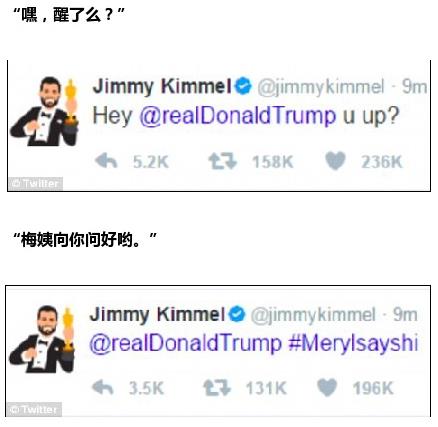Click reply arrow on #Merylsayshi tweet
This screenshot has width=438, height=427.
point(103,388)
